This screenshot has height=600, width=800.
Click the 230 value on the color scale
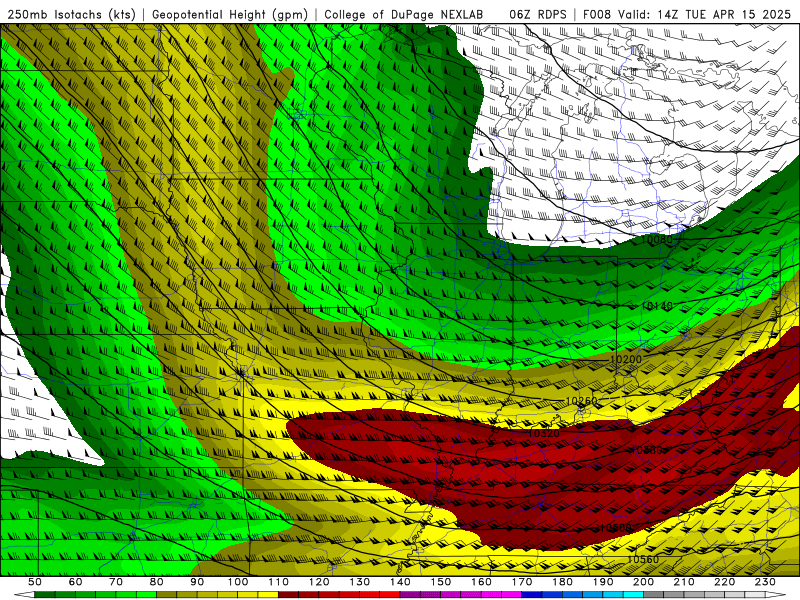765,582
